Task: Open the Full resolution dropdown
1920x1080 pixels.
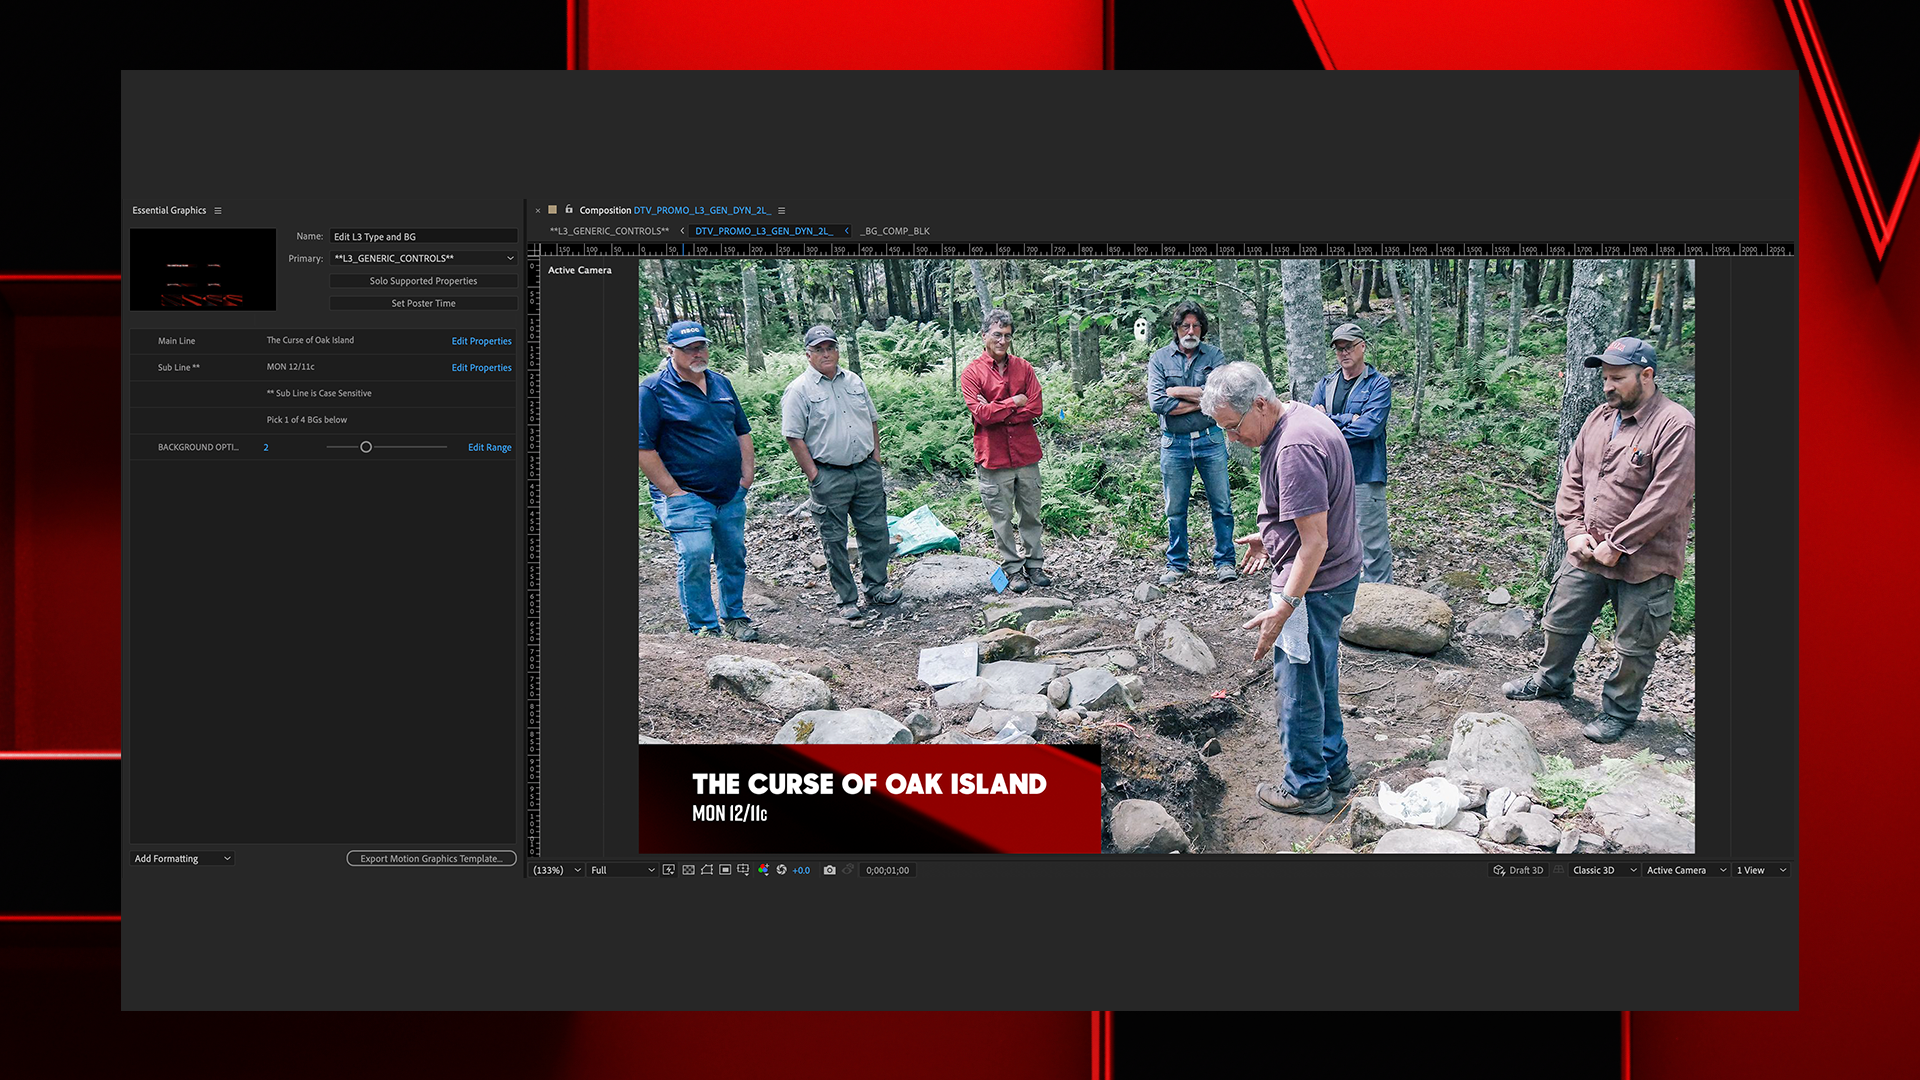Action: pyautogui.click(x=622, y=870)
